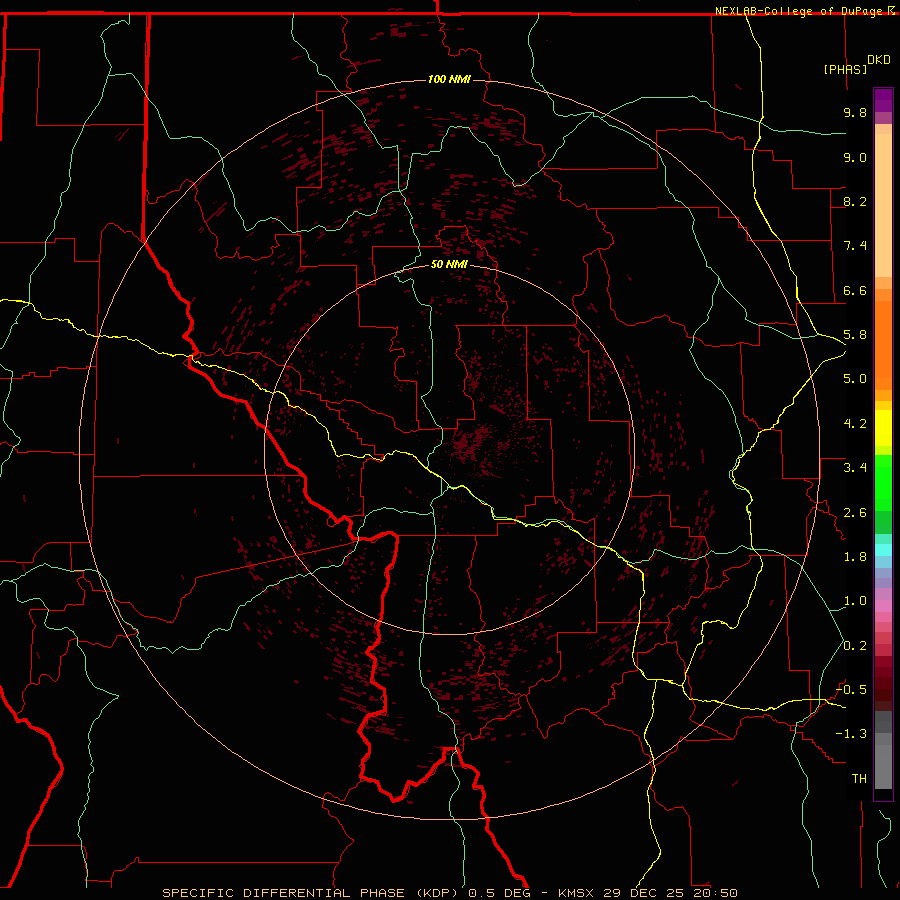Screen dimensions: 900x900
Task: Click the 0.5 DEG elevation text
Action: (x=498, y=893)
